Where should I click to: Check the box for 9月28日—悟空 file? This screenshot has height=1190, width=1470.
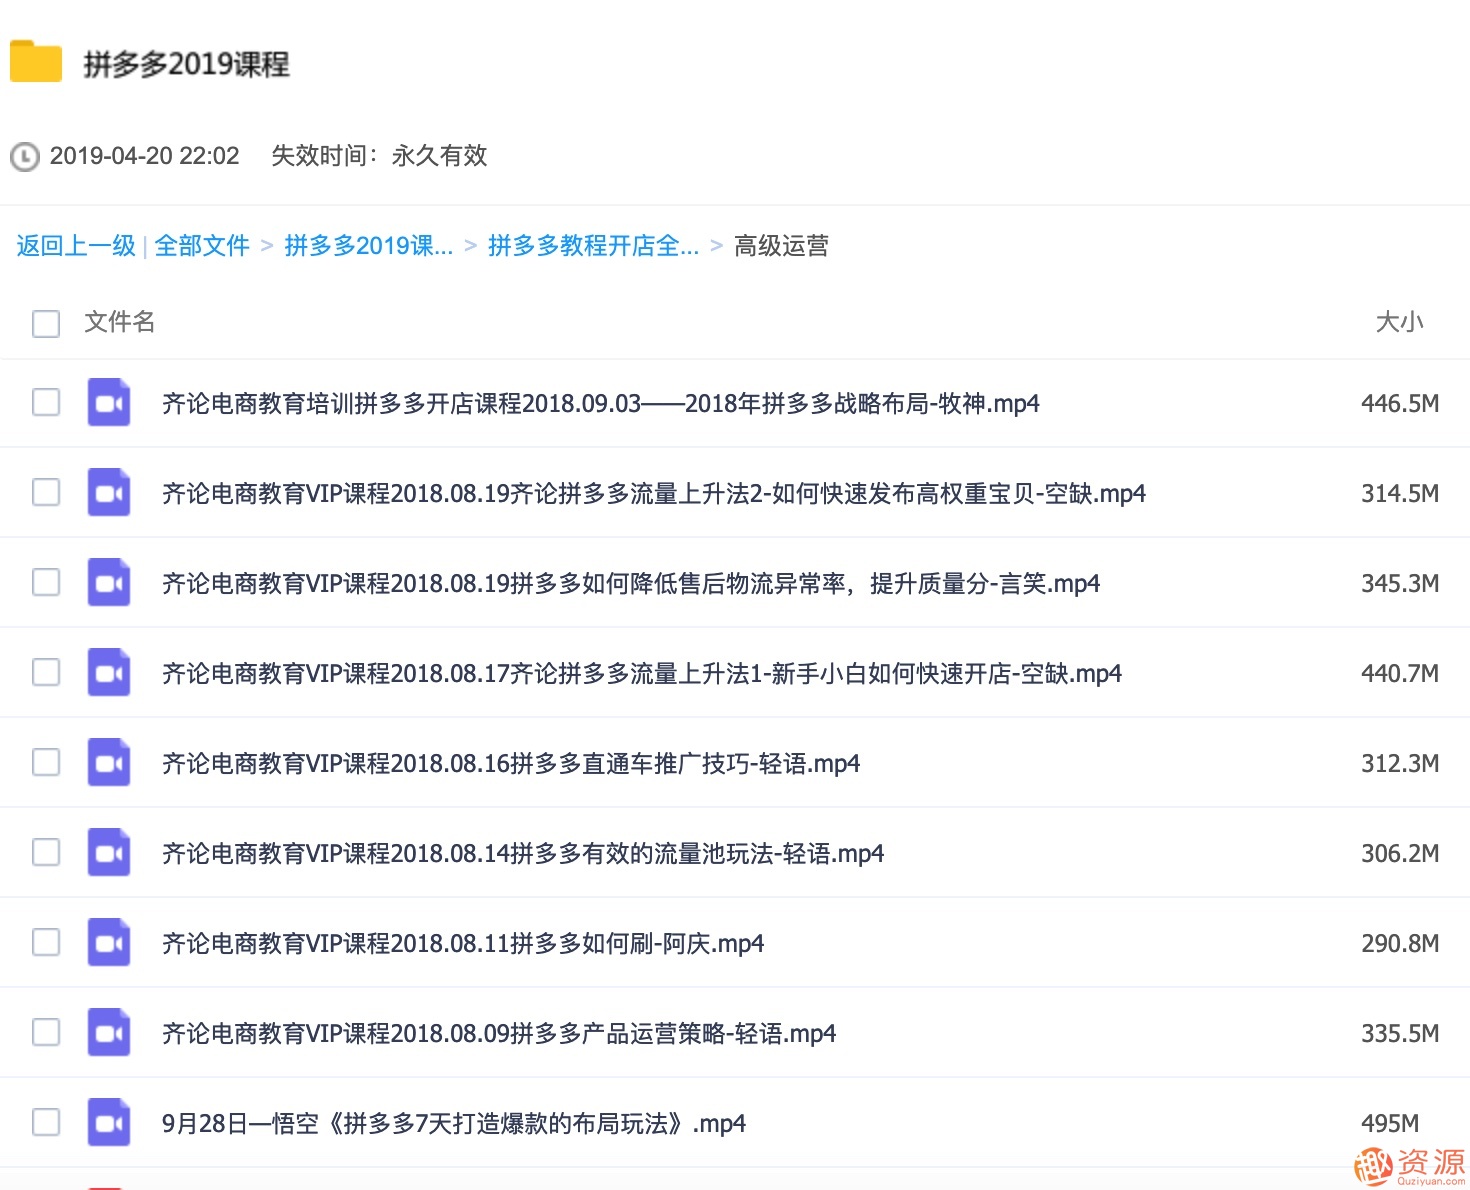[x=46, y=1122]
